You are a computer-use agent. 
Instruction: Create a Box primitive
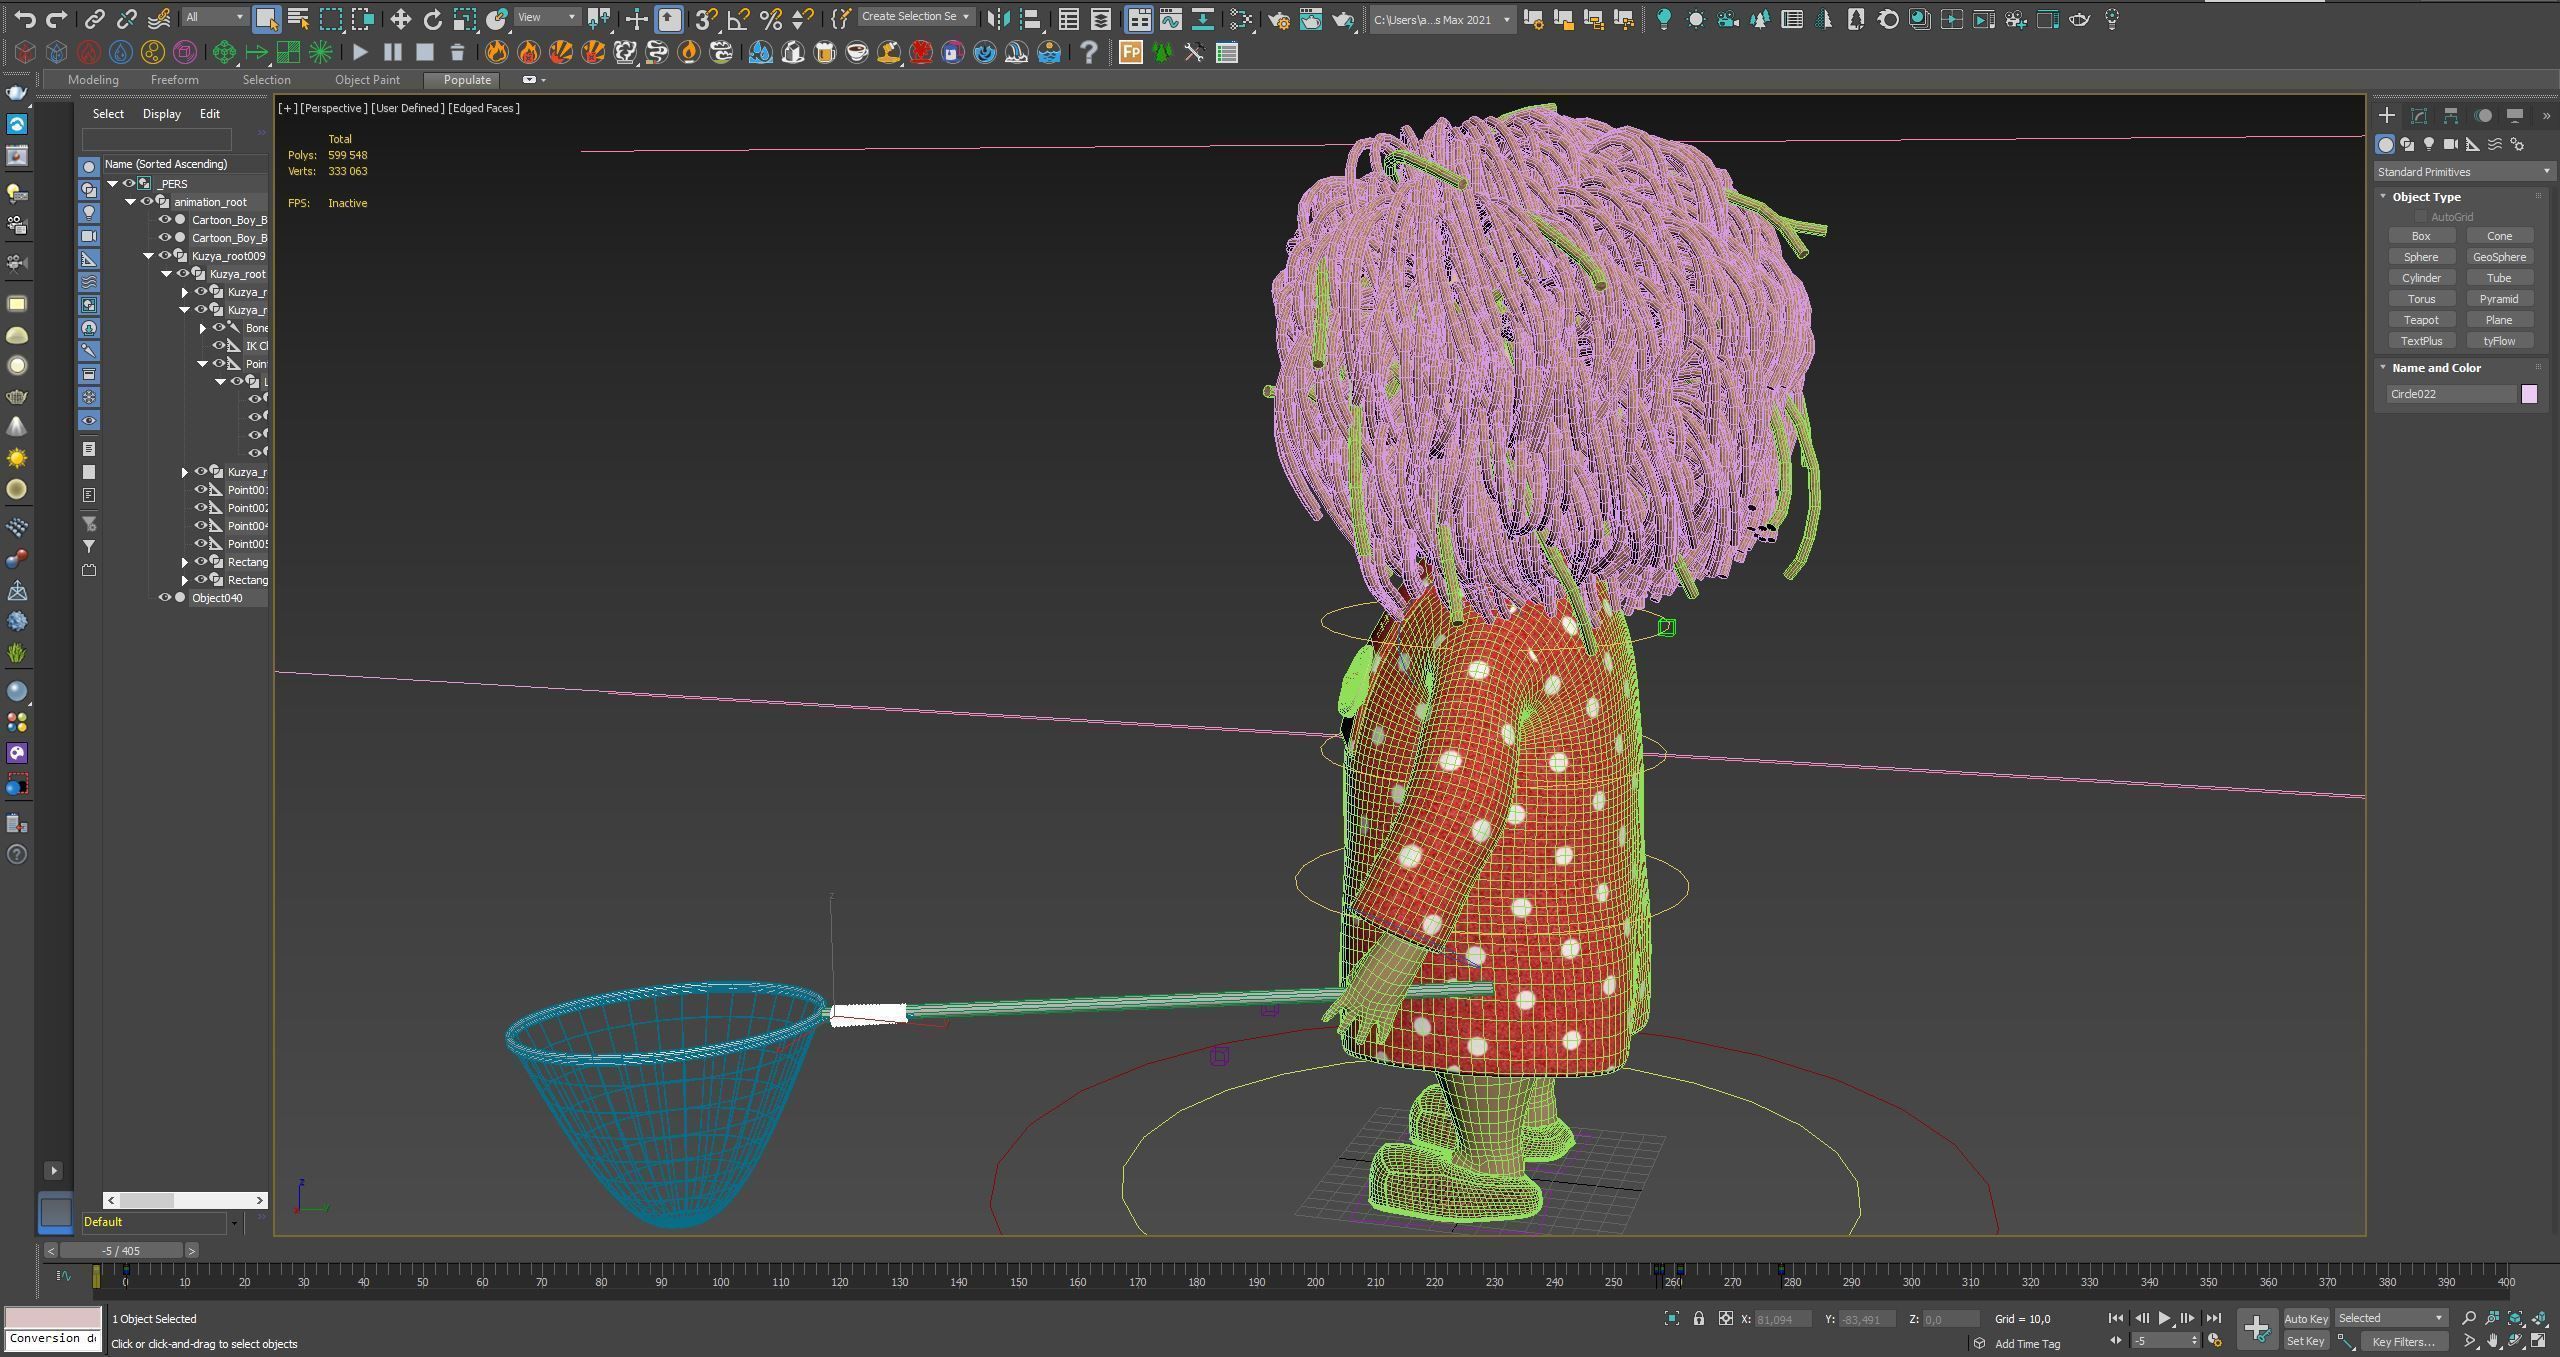[x=2421, y=236]
